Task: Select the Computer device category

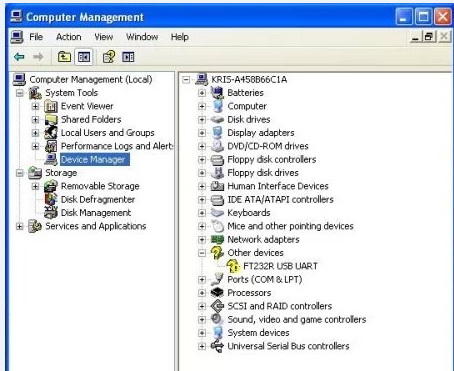Action: [x=247, y=106]
